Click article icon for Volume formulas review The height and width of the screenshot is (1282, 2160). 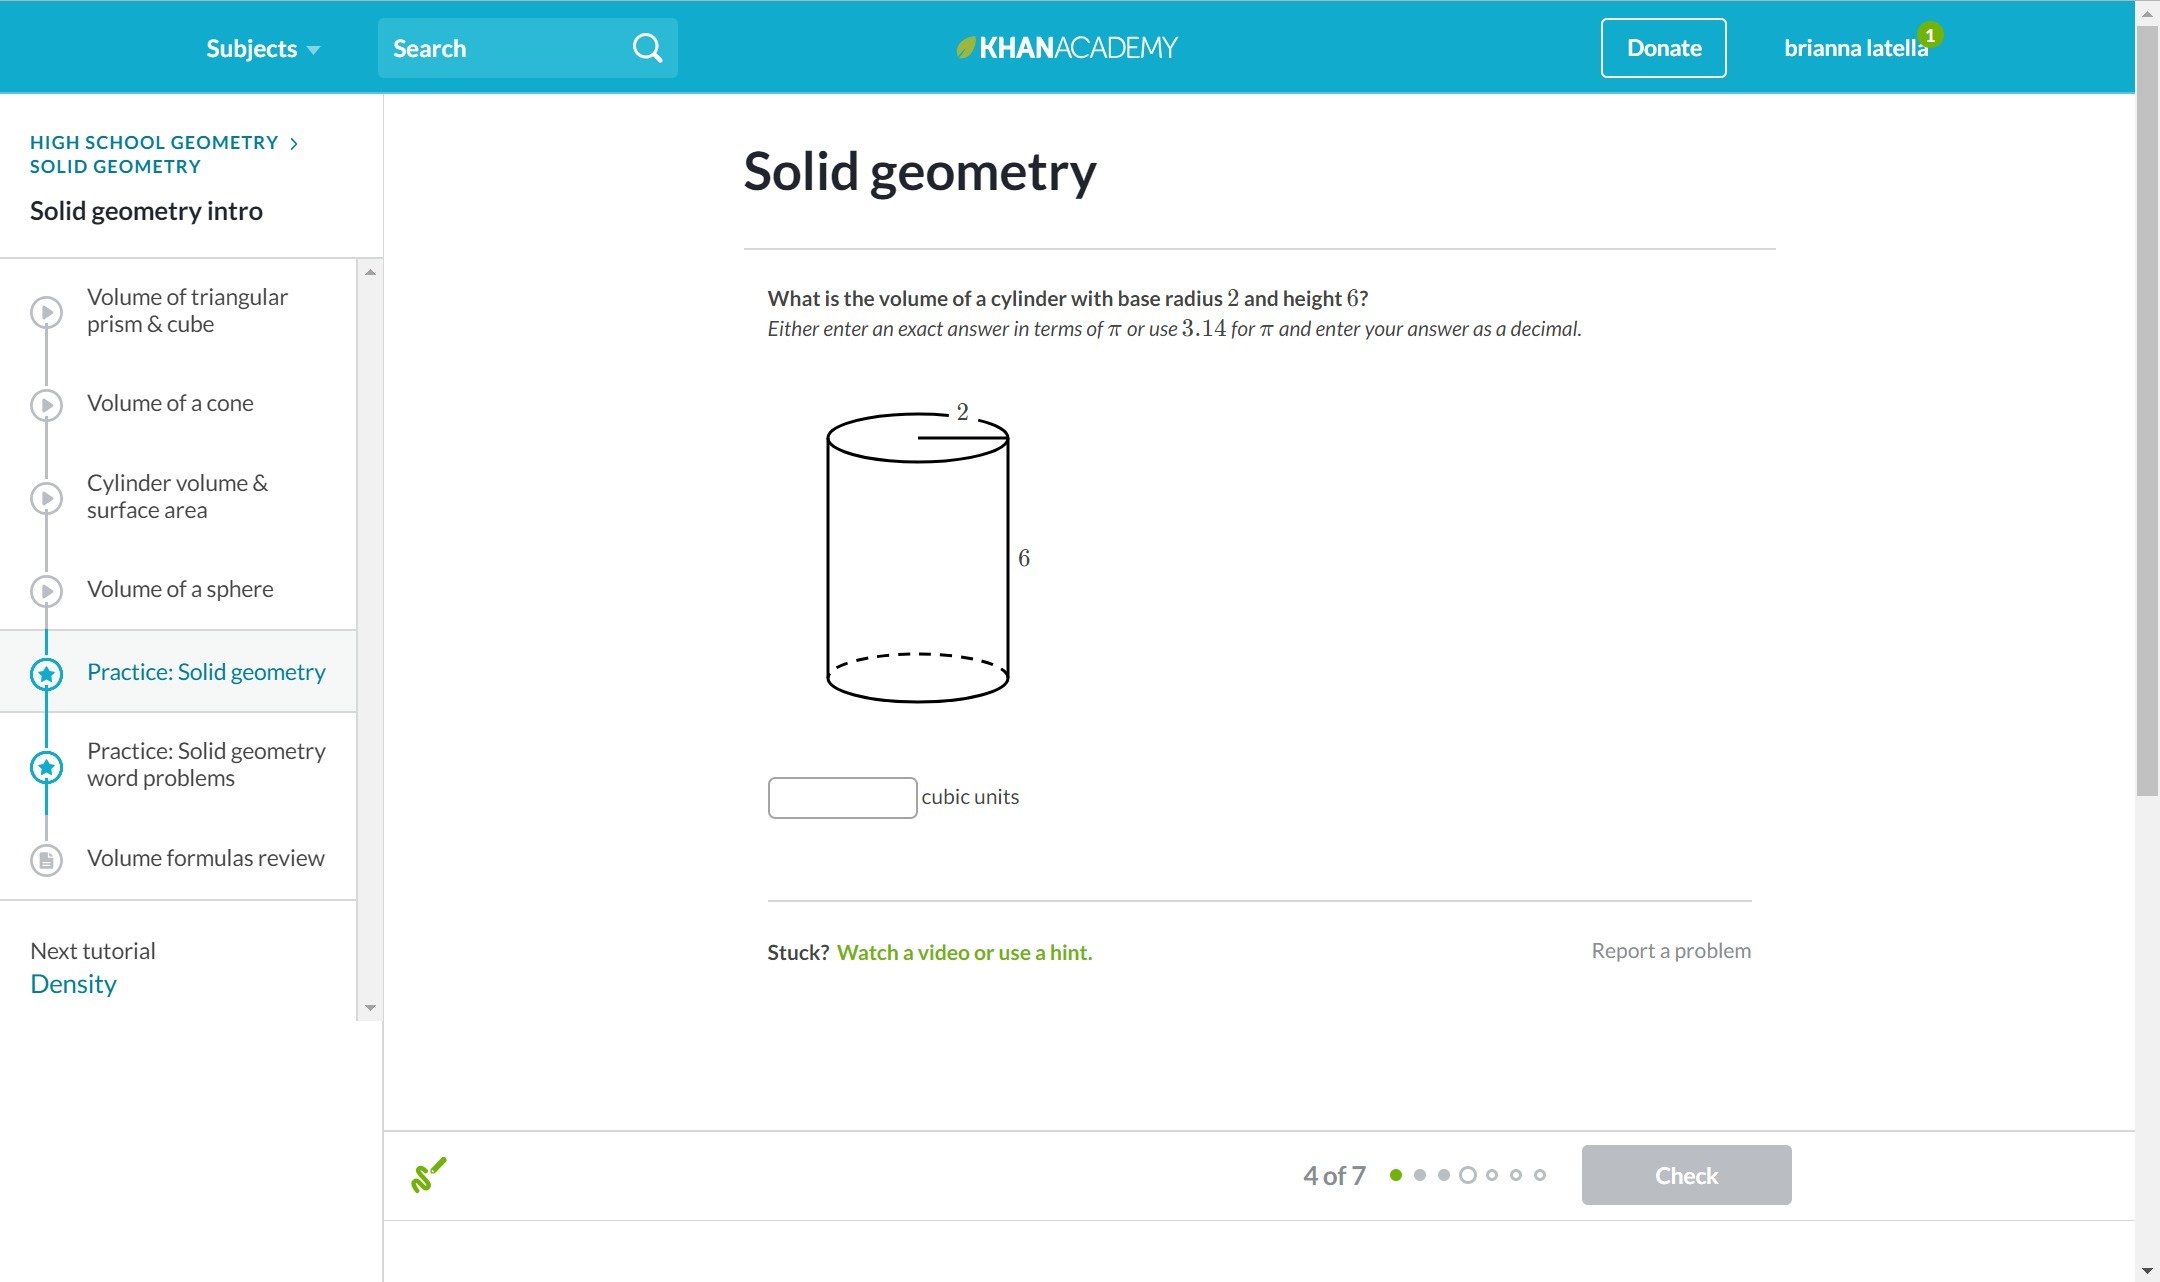[x=46, y=860]
